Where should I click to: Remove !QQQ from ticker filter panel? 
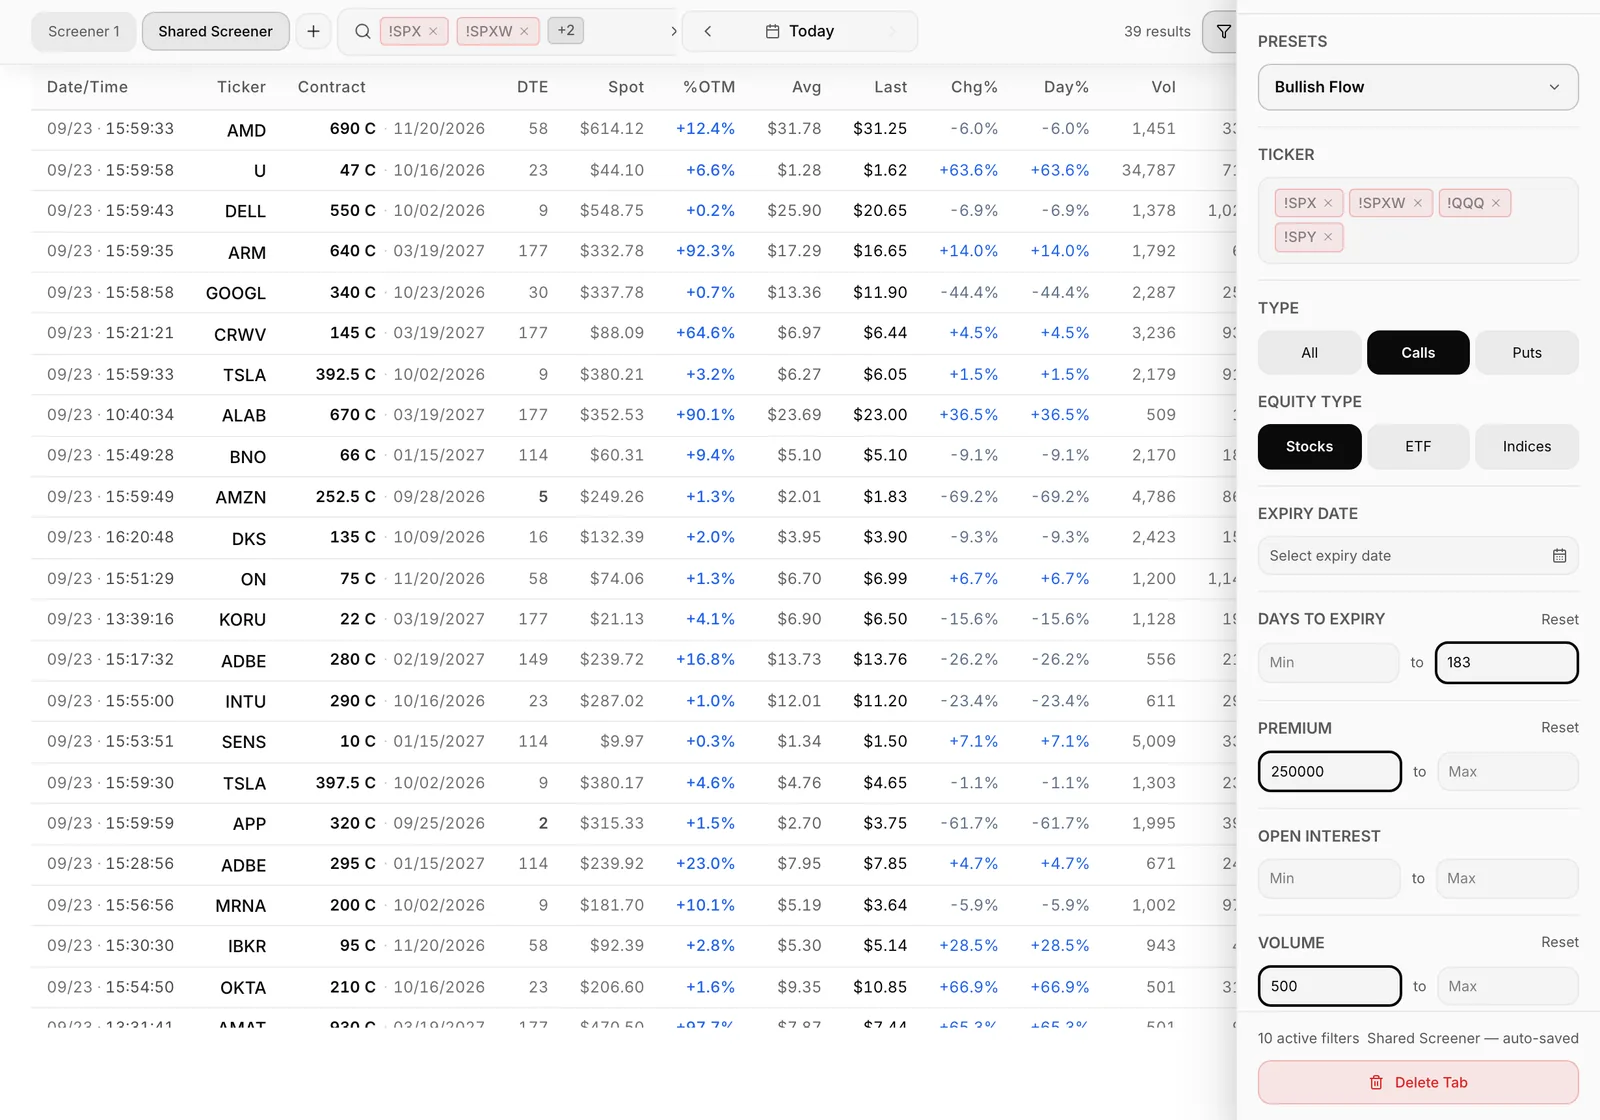[x=1496, y=203]
